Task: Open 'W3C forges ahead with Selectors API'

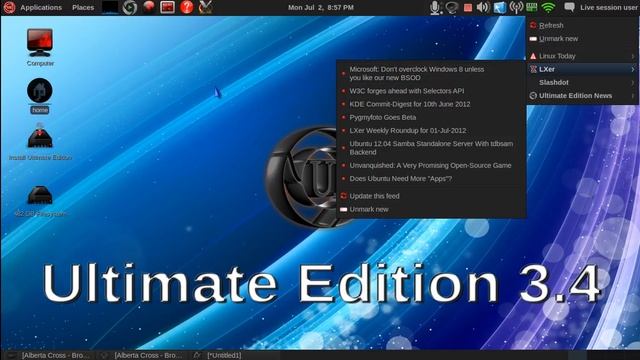Action: click(x=431, y=91)
